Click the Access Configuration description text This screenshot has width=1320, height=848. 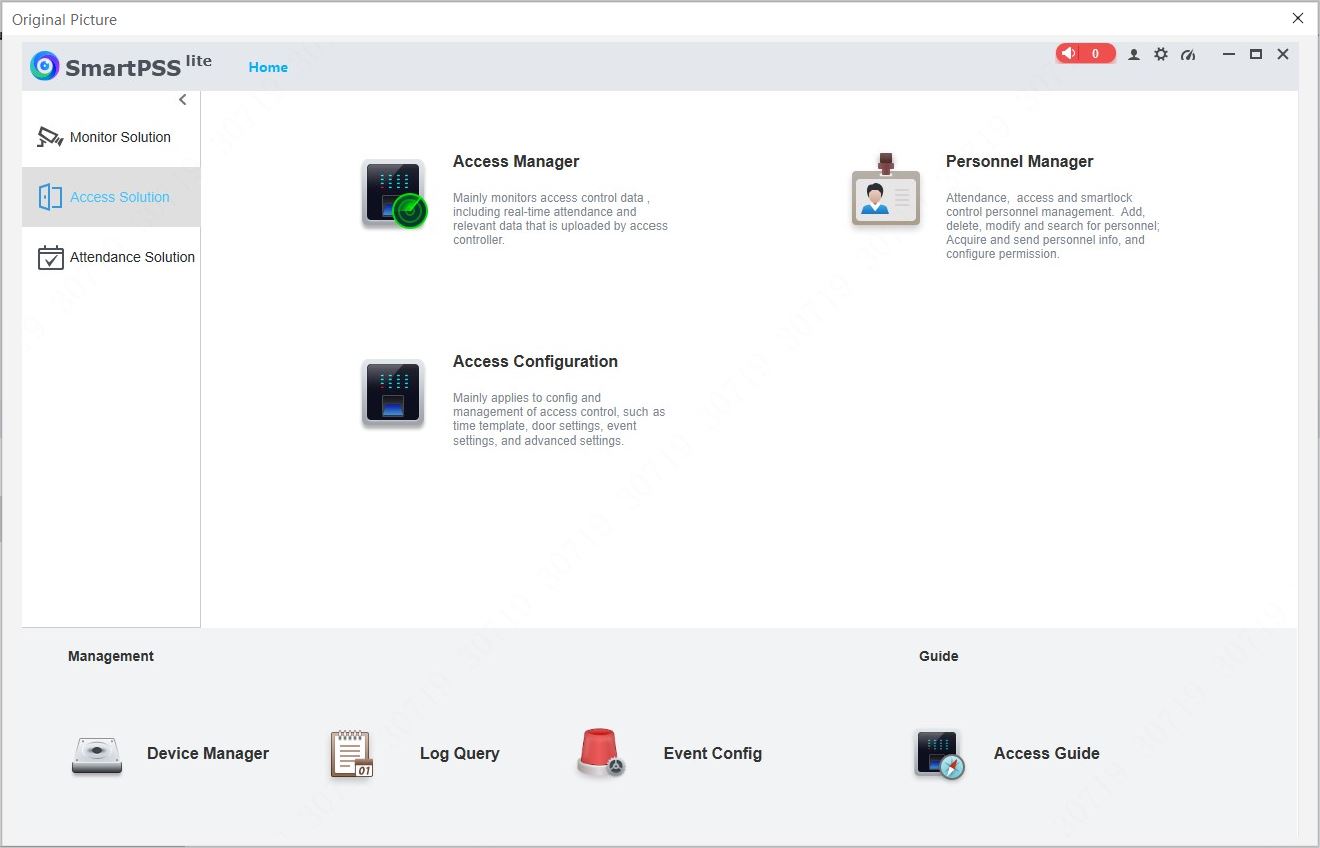(559, 419)
